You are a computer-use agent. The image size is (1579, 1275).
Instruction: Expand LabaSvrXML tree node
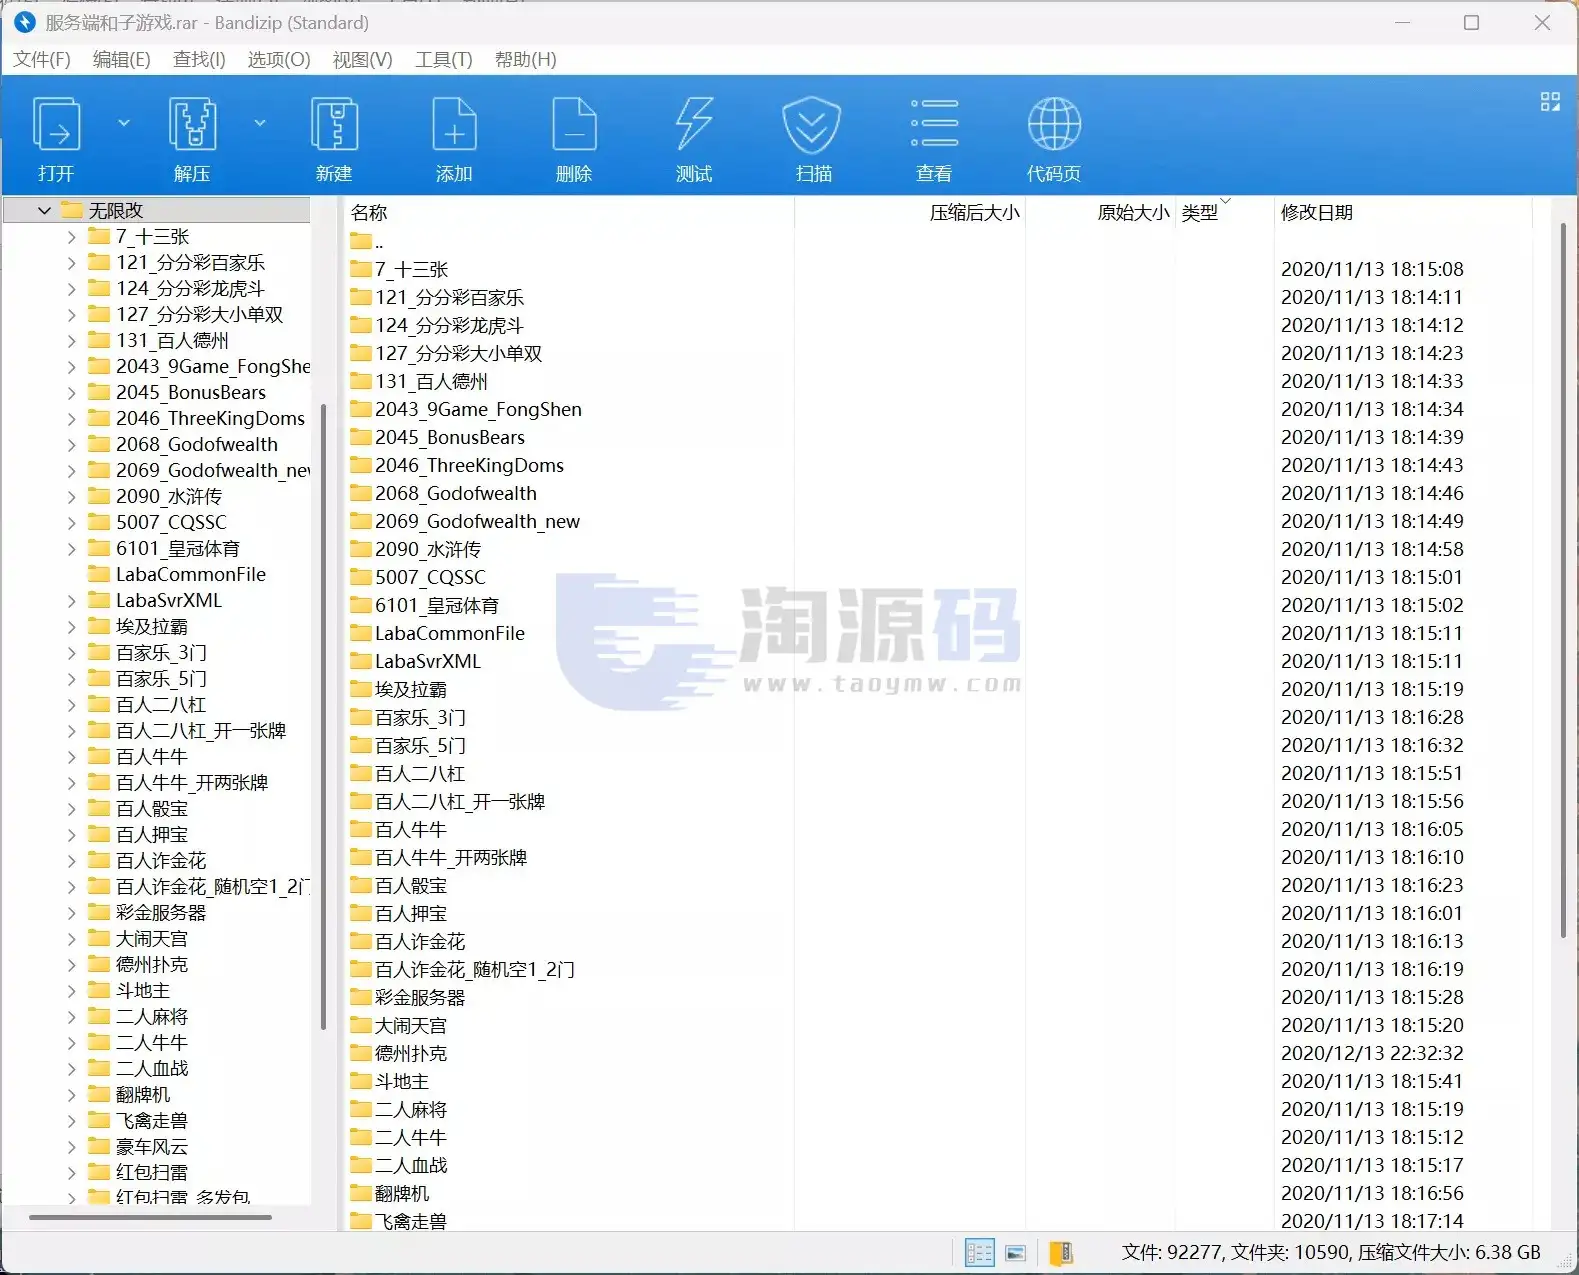pyautogui.click(x=71, y=601)
